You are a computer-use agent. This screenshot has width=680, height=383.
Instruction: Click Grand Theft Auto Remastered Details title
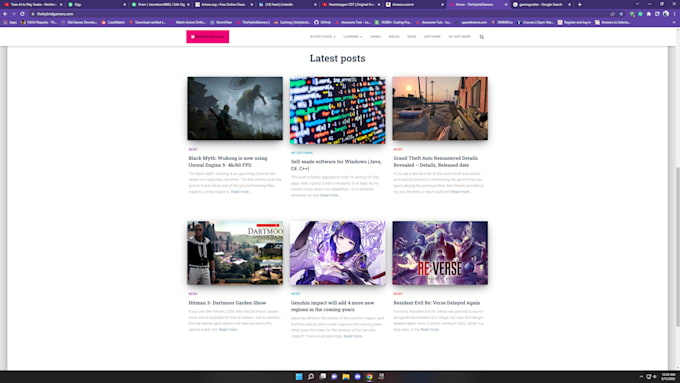coord(435,161)
